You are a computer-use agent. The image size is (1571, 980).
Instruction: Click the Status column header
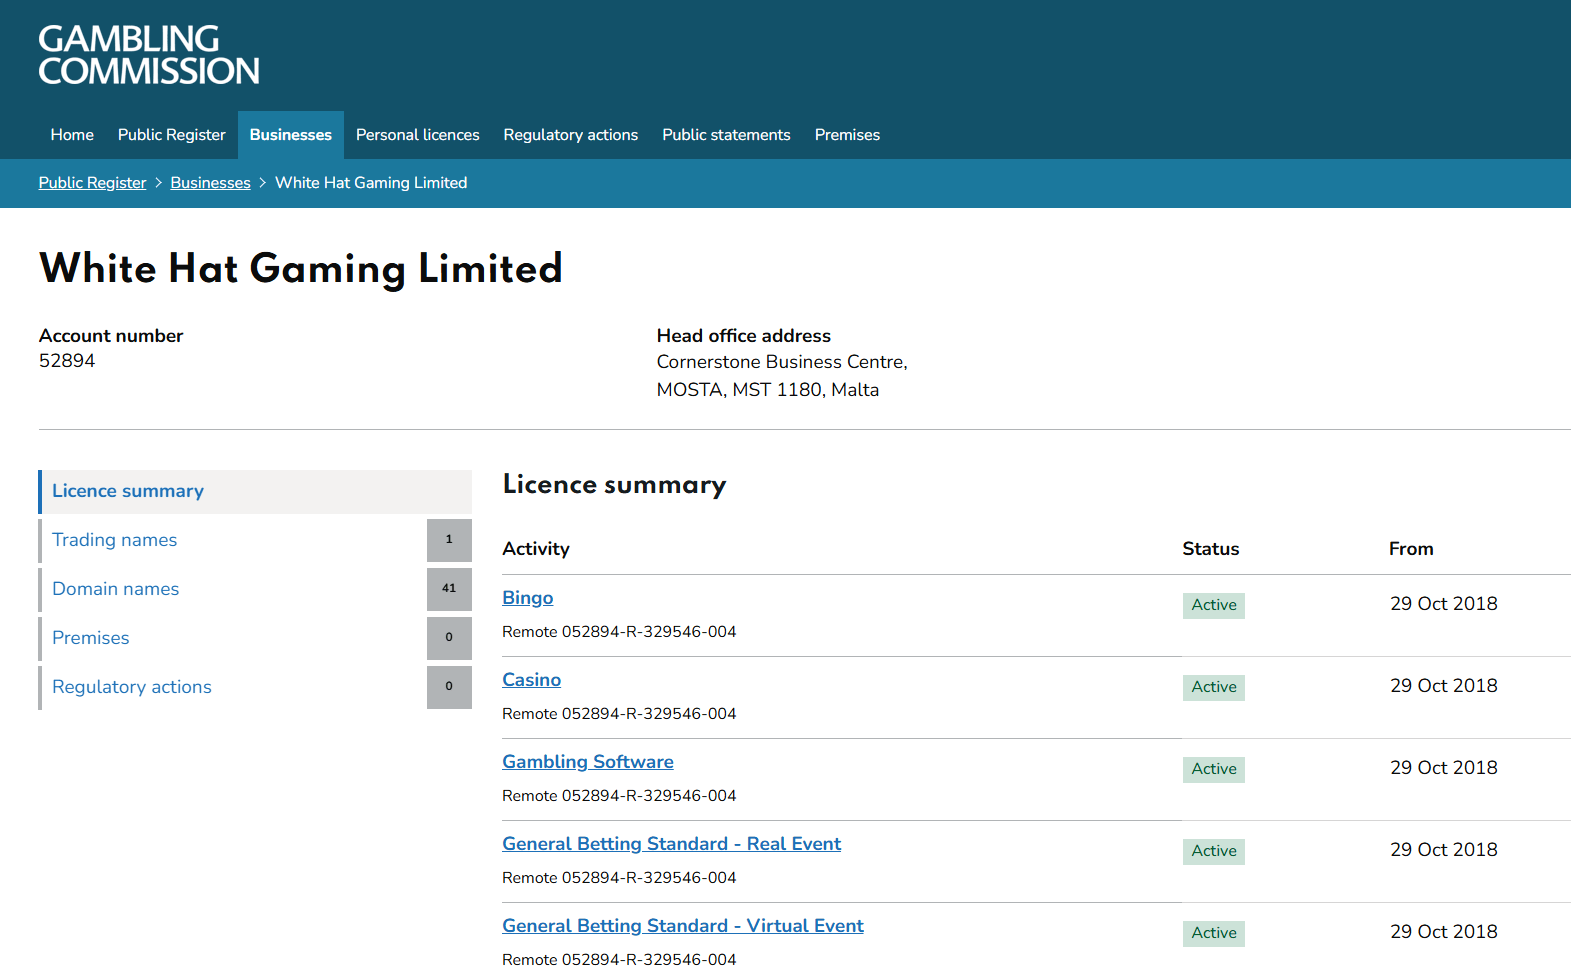(1211, 549)
